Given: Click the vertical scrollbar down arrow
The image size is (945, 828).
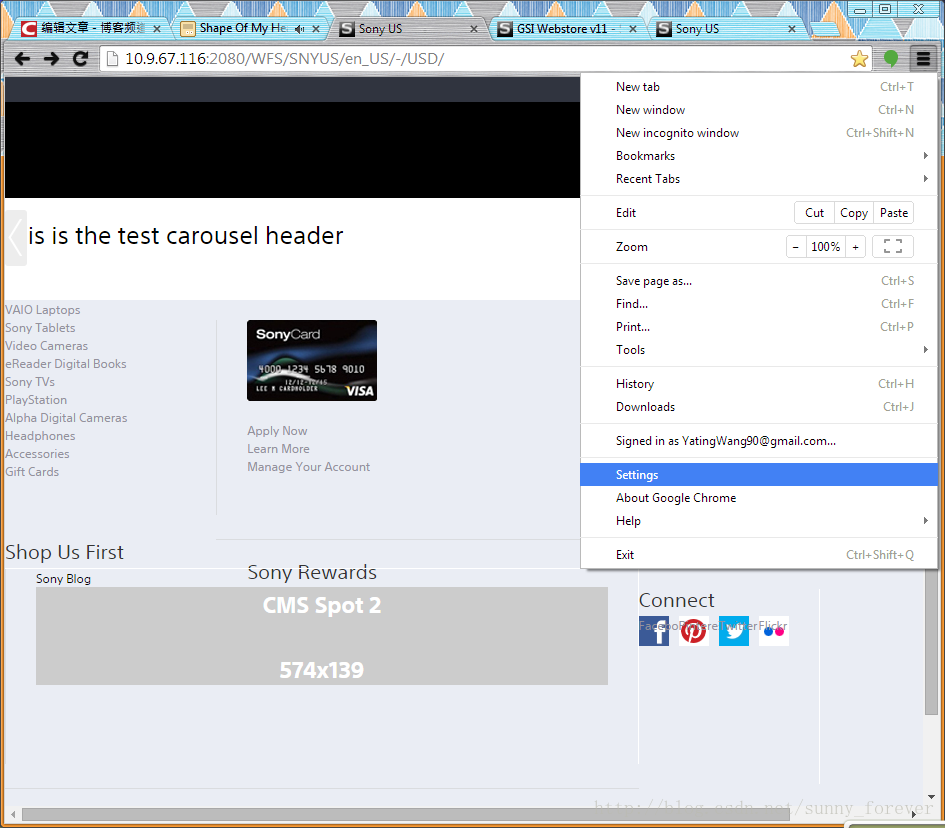Looking at the screenshot, I should coord(931,797).
